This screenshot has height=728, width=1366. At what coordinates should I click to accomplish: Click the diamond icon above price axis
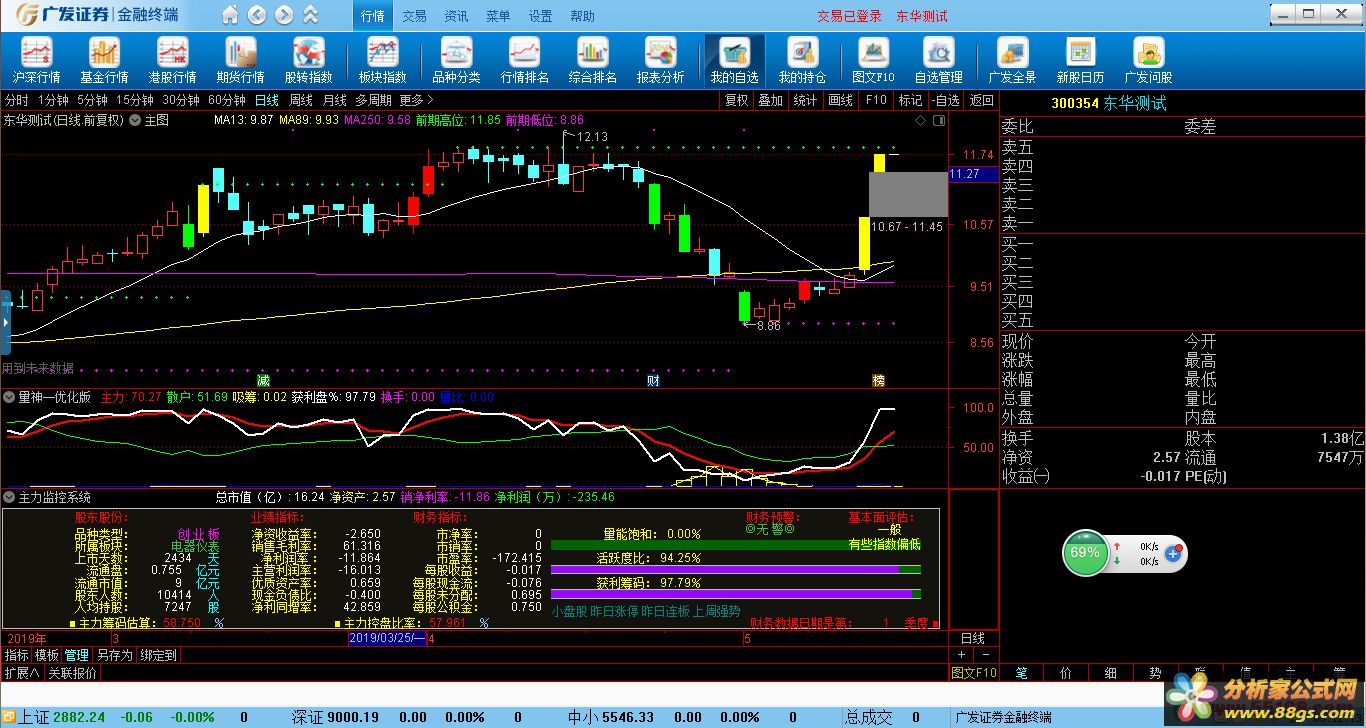pos(920,120)
